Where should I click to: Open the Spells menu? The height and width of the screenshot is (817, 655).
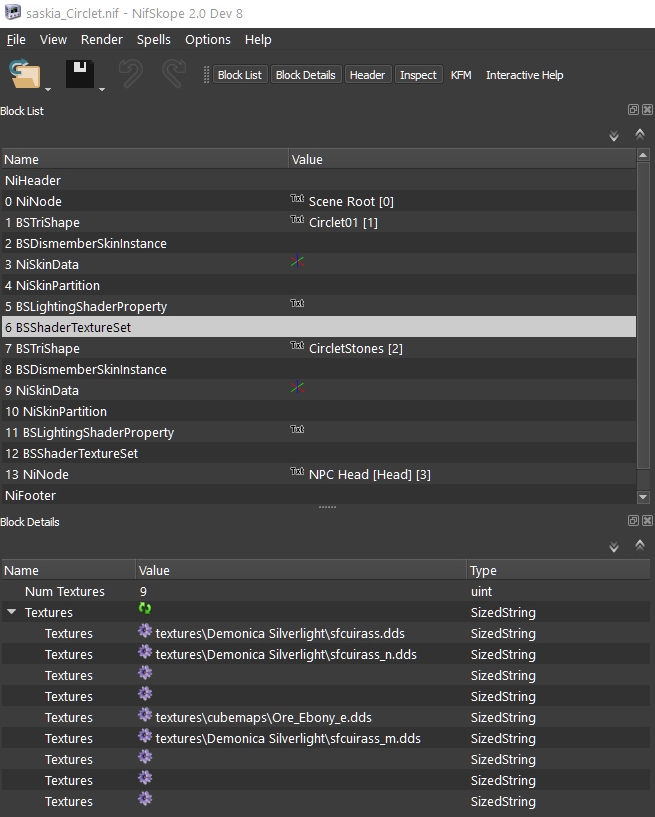click(x=154, y=40)
